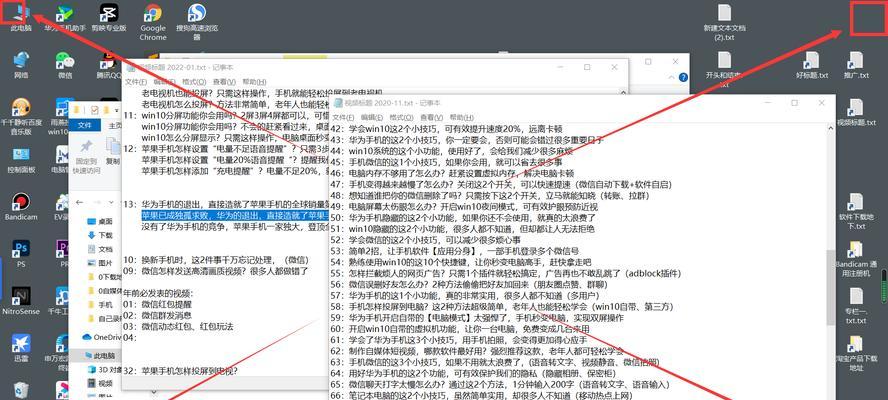Click the Notepad scrollbar up arrow
This screenshot has width=888, height=400.
click(831, 127)
